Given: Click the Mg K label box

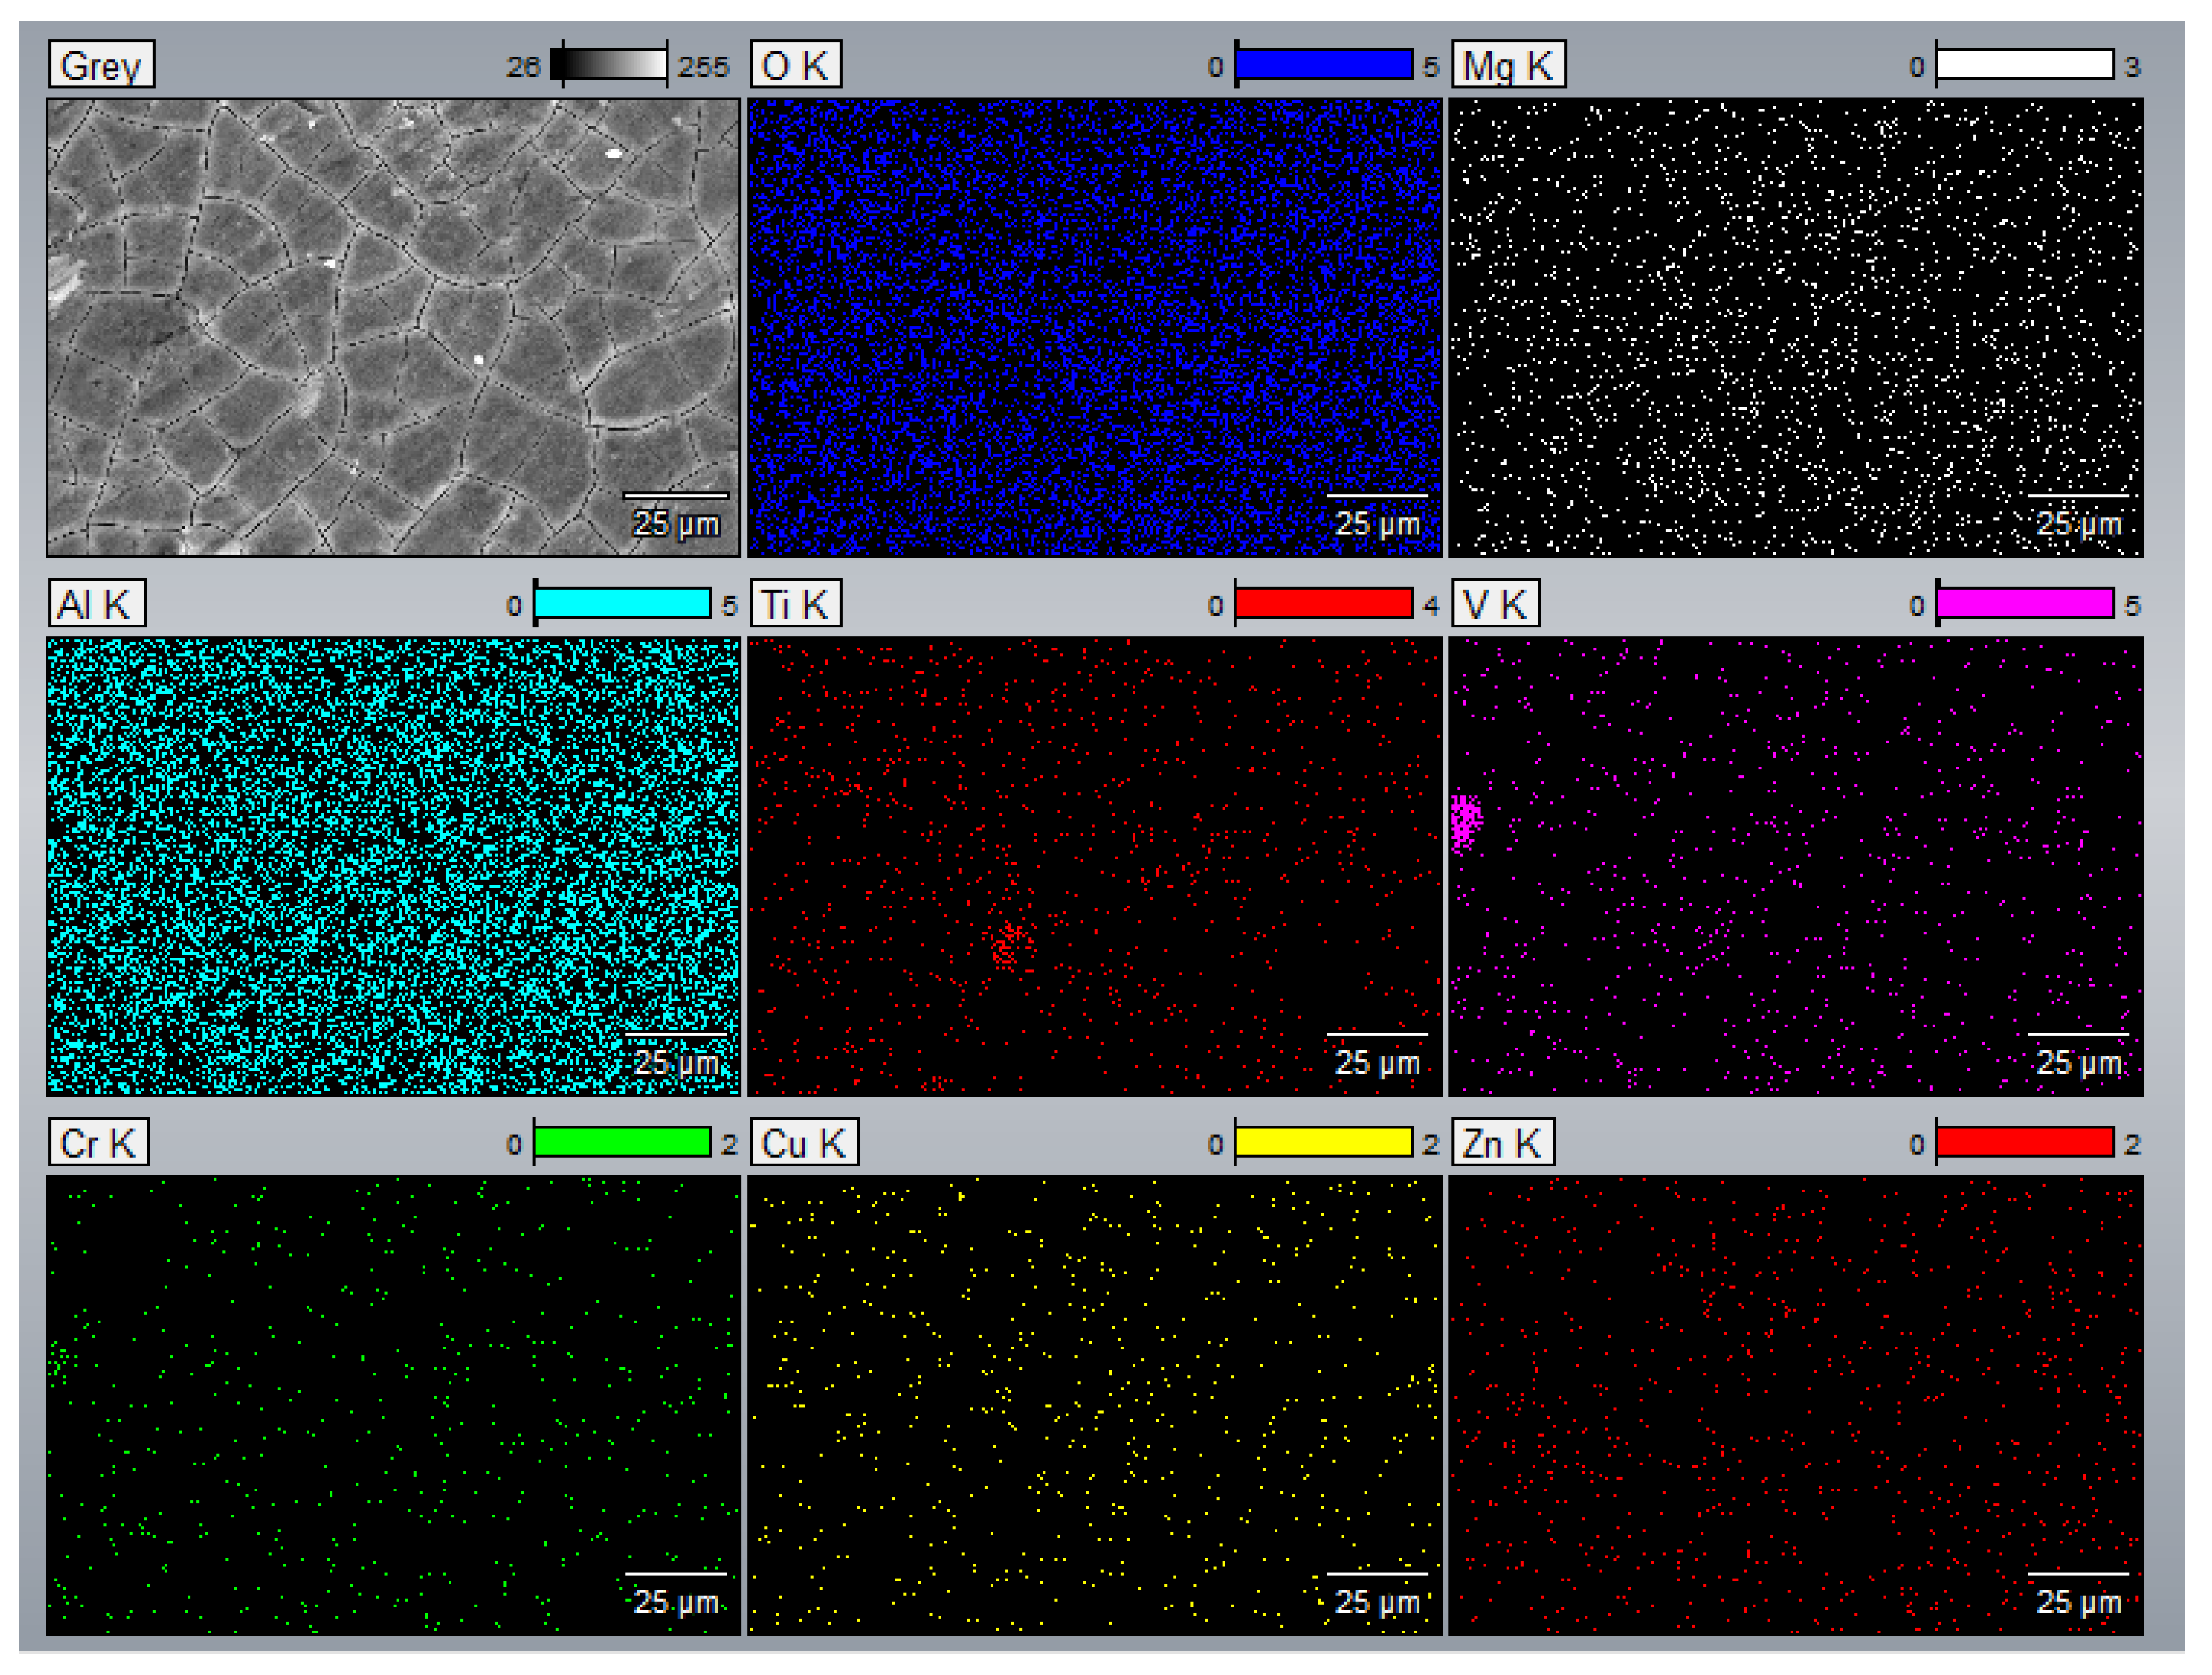Looking at the screenshot, I should [1507, 65].
